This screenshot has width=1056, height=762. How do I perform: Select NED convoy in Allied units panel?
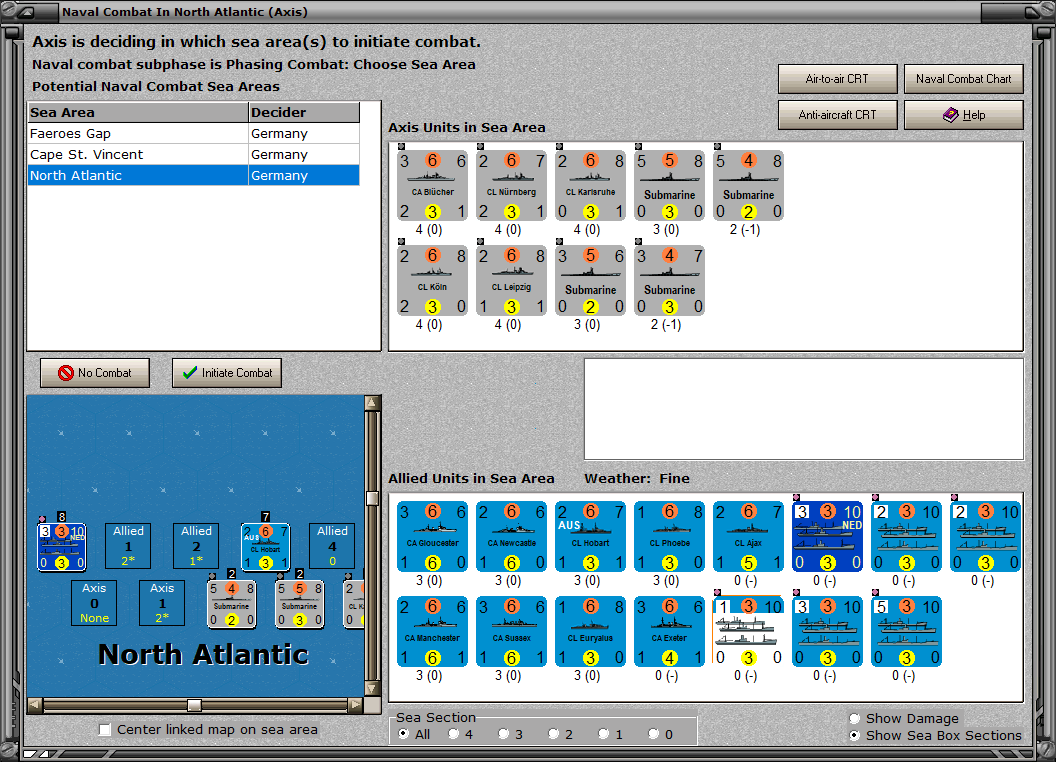click(x=827, y=536)
